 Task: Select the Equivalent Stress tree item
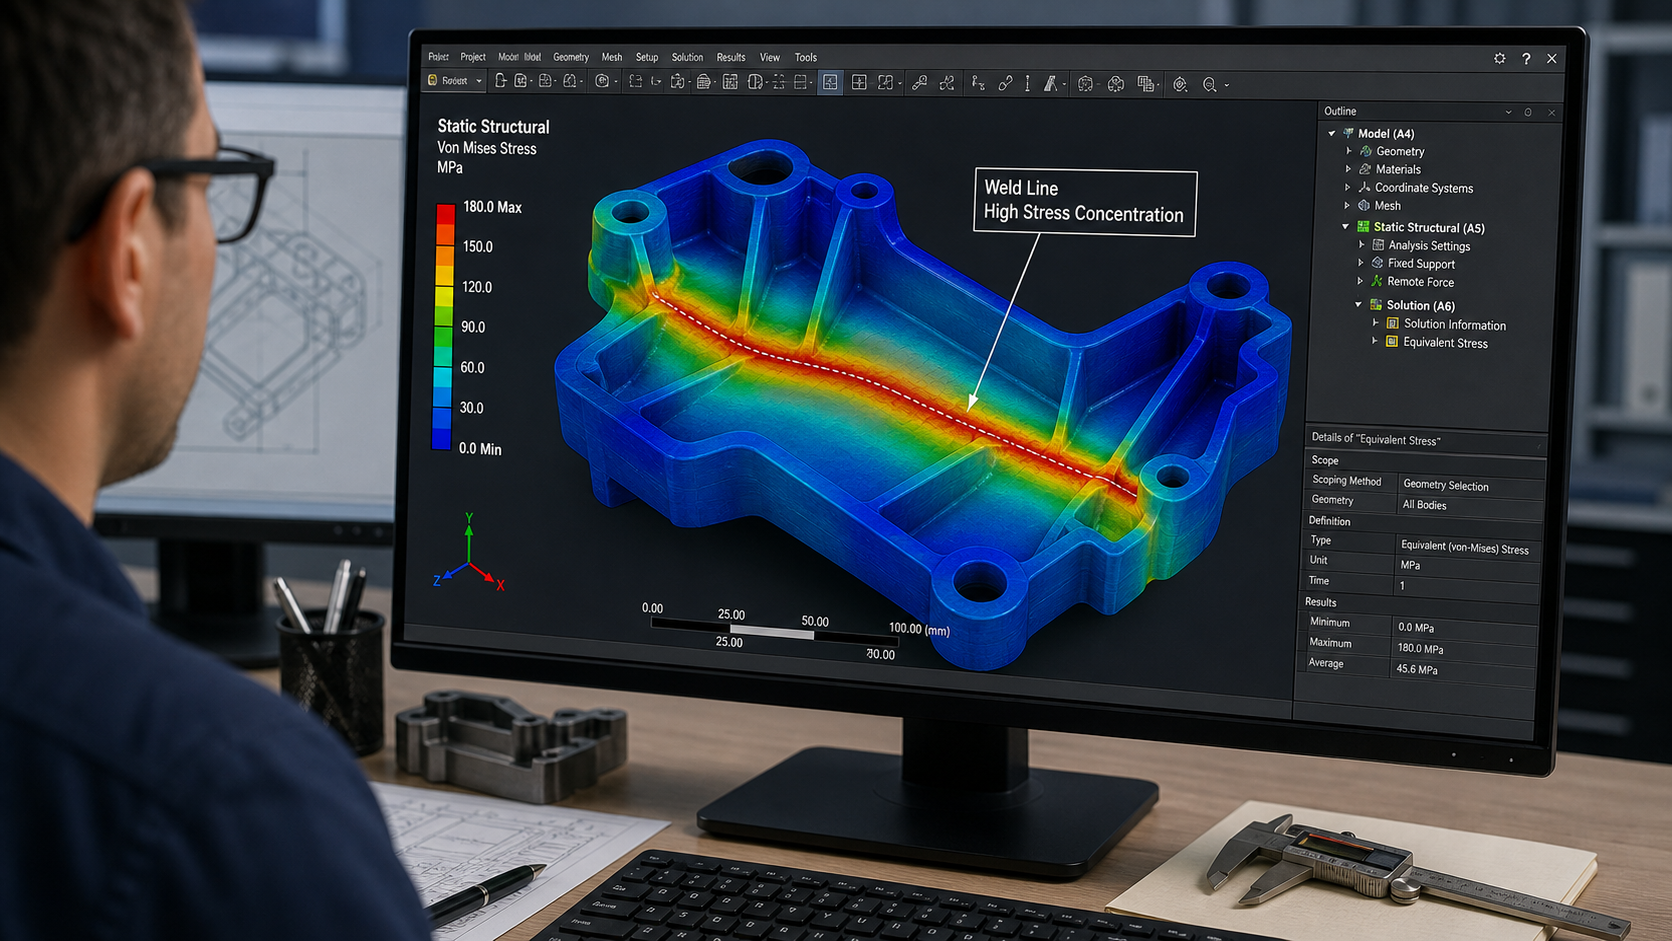(1445, 343)
